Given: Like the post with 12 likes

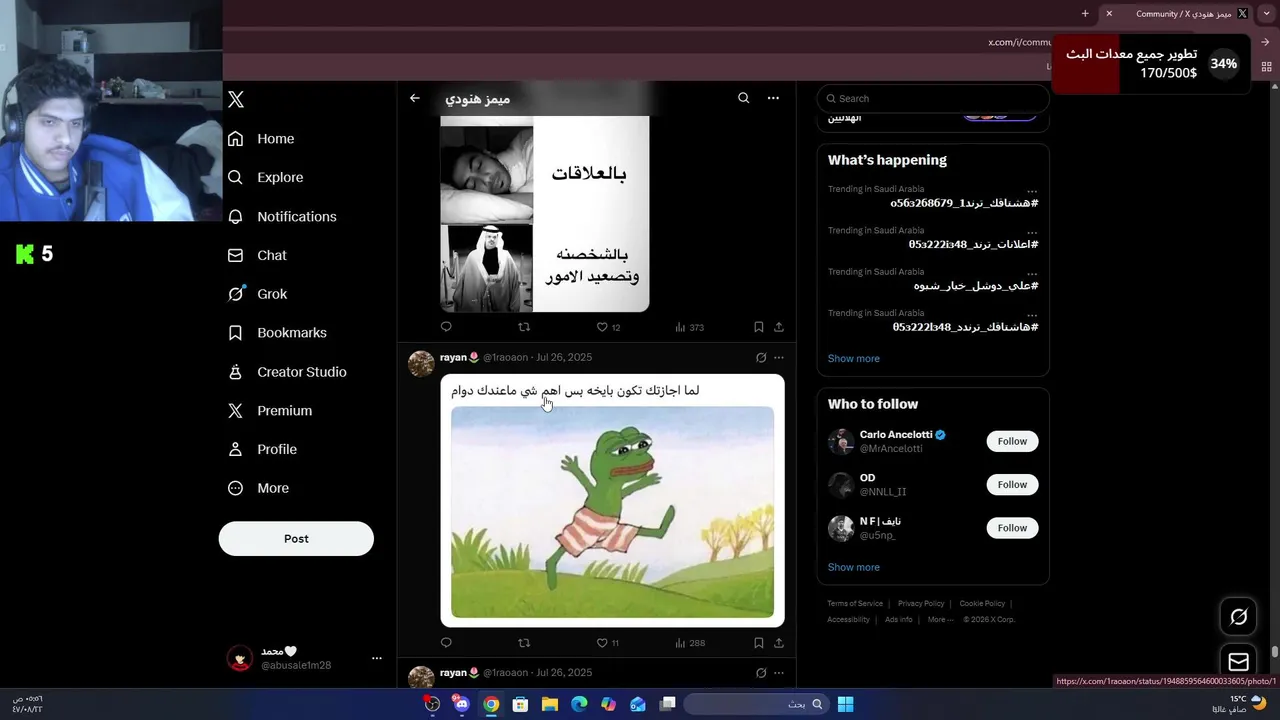Looking at the screenshot, I should 608,327.
